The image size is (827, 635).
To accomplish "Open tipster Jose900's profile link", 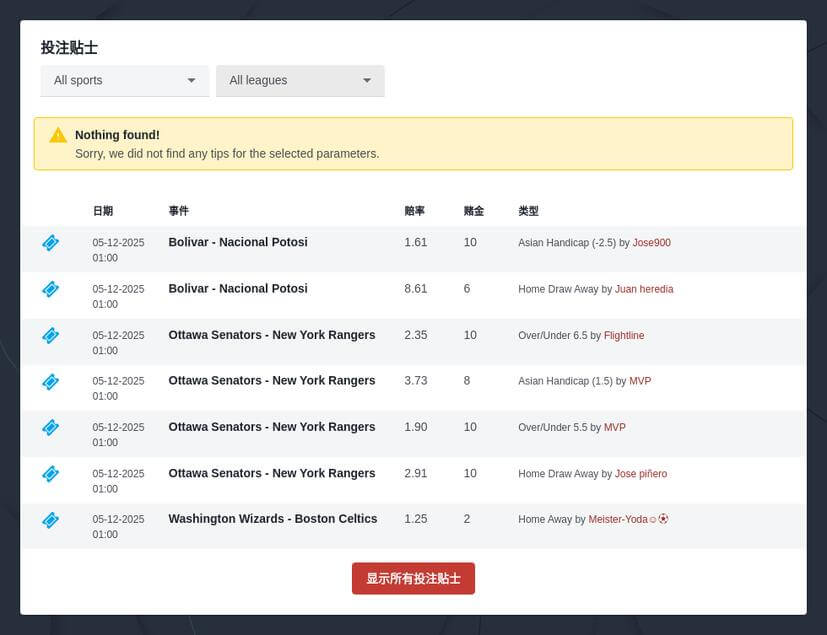I will click(x=651, y=243).
